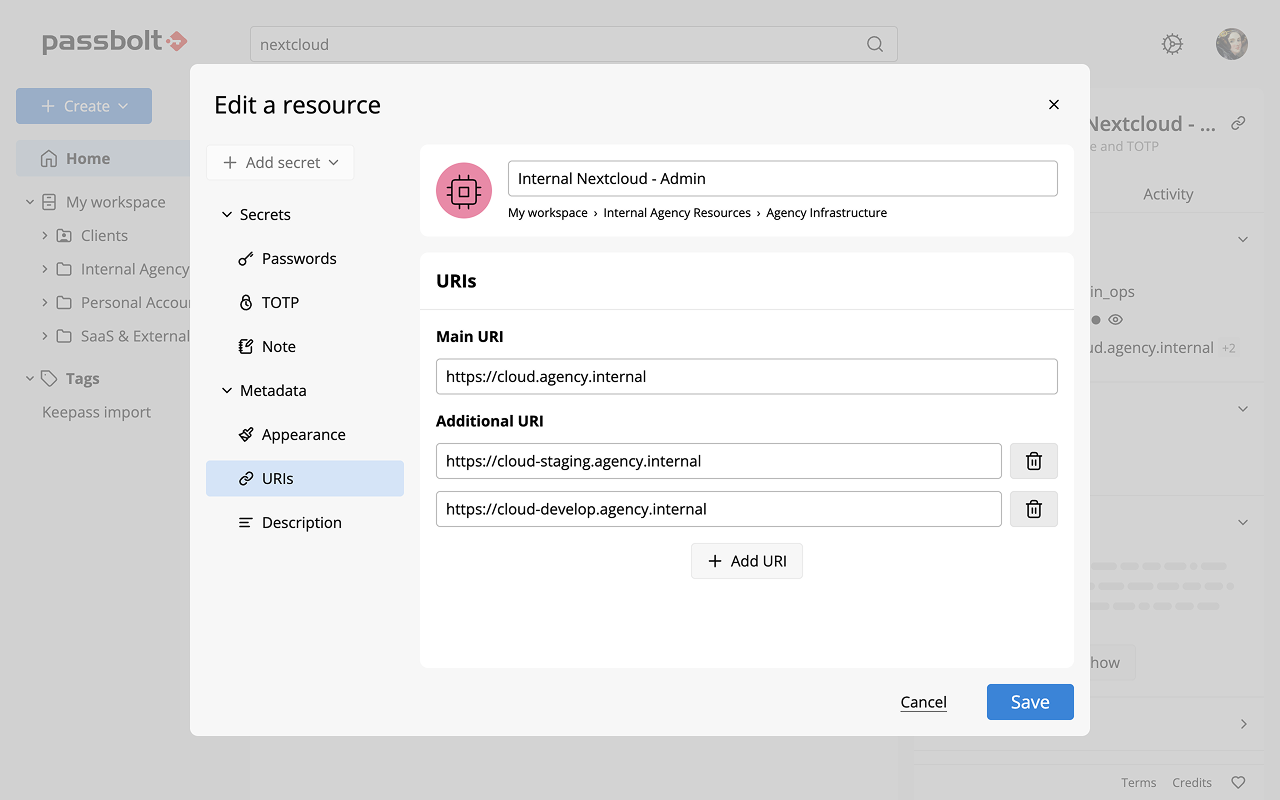Close the Edit a resource dialog
Image resolution: width=1280 pixels, height=800 pixels.
(1053, 104)
